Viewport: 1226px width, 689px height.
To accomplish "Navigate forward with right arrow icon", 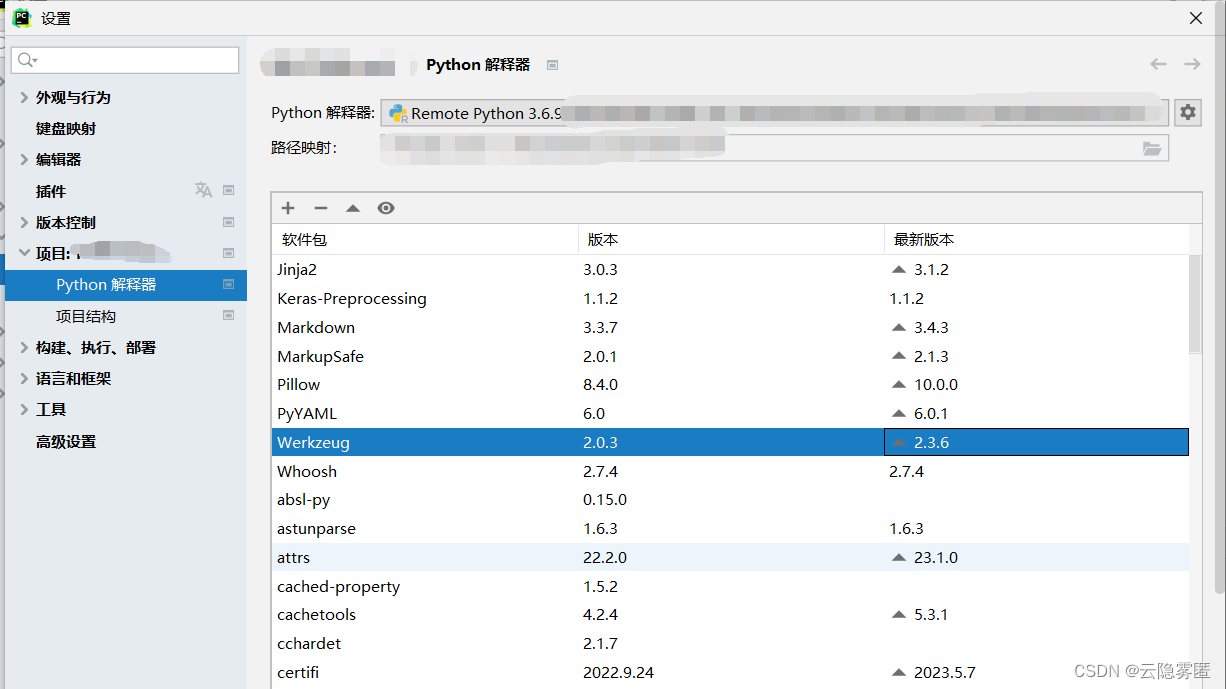I will click(x=1192, y=64).
